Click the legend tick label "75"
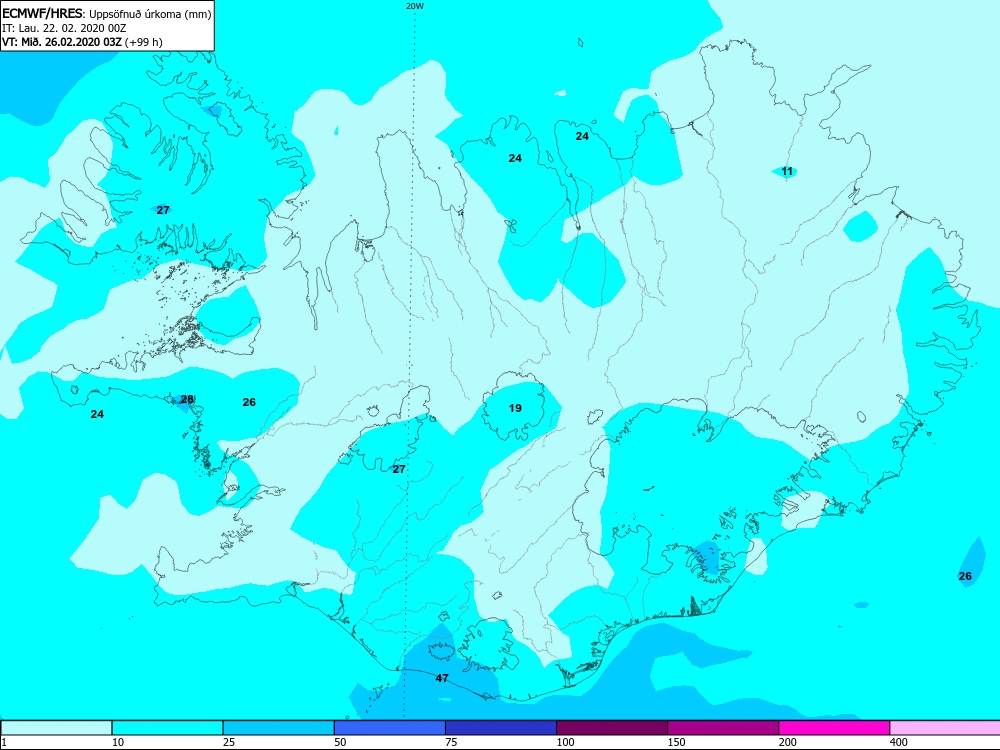The width and height of the screenshot is (1000, 750). (x=452, y=742)
